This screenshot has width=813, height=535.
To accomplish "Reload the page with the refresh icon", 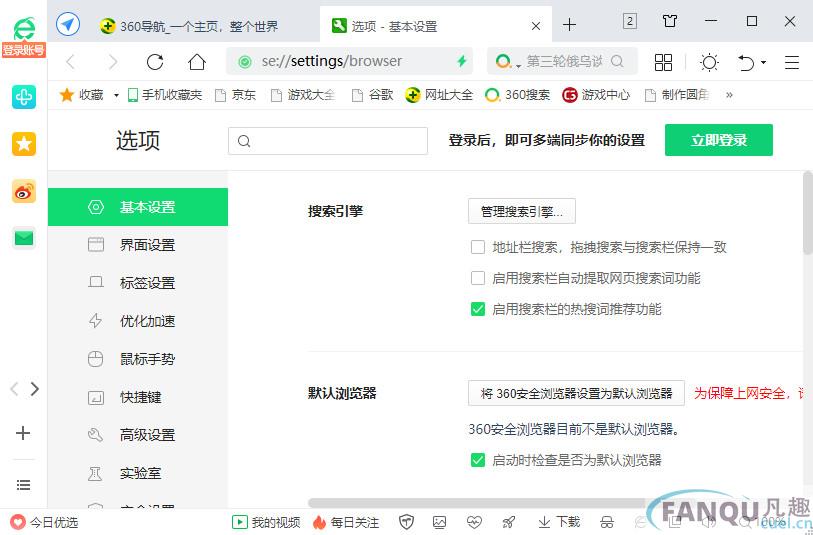I will tap(155, 62).
